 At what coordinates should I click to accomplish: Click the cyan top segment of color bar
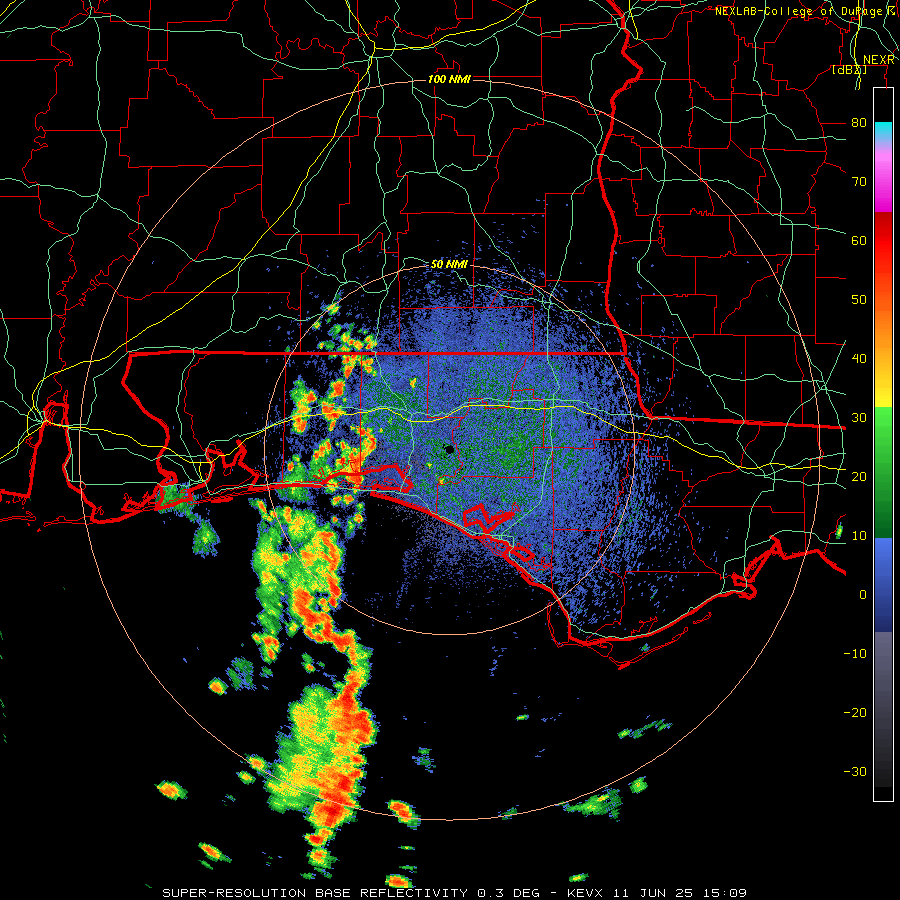click(883, 132)
